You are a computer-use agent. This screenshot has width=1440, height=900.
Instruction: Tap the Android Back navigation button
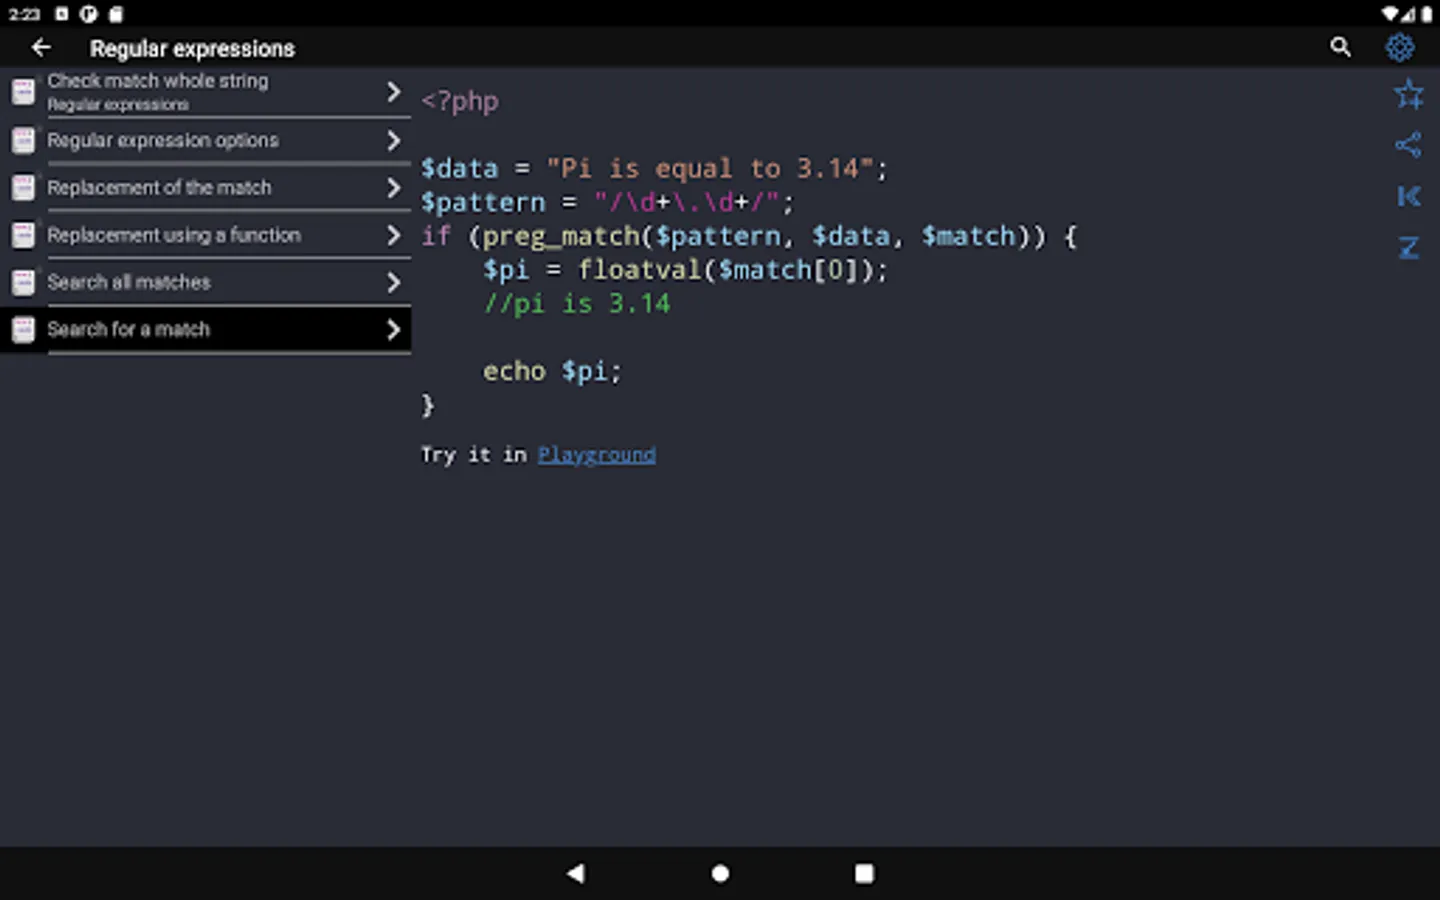pyautogui.click(x=575, y=873)
